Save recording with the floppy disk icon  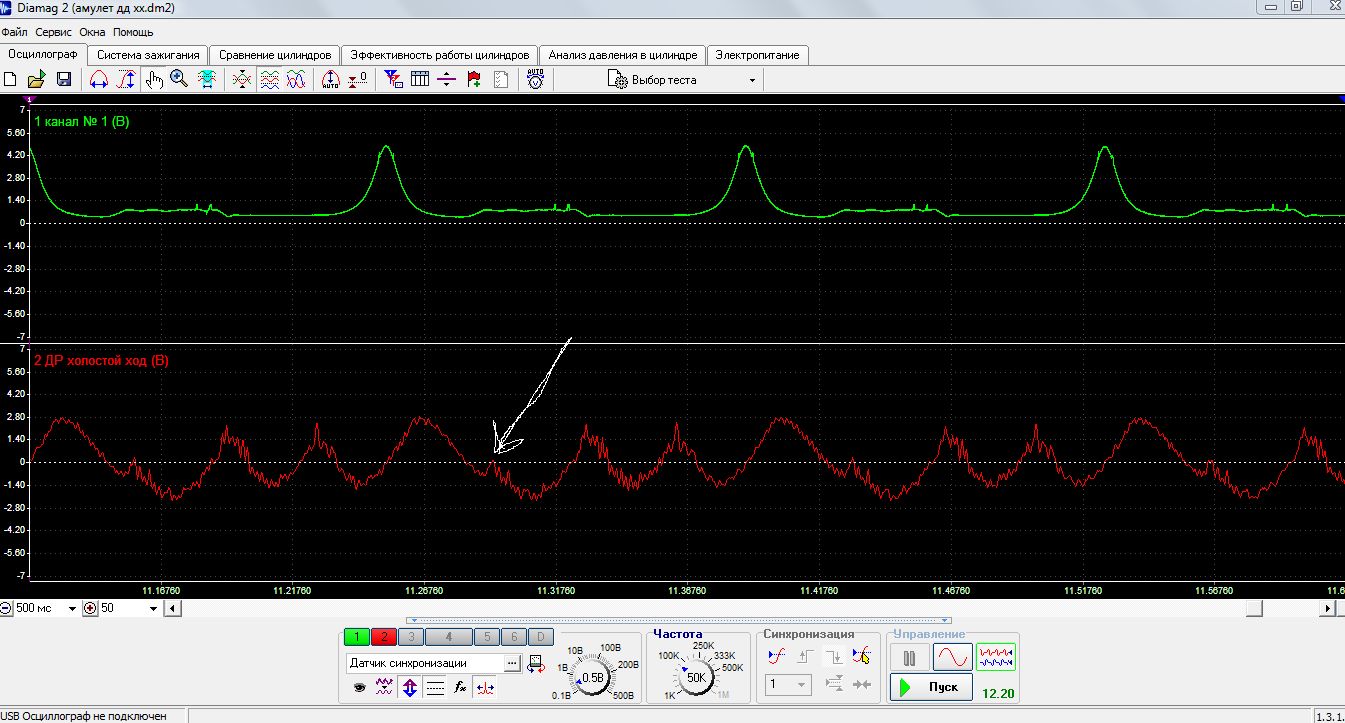click(x=63, y=80)
